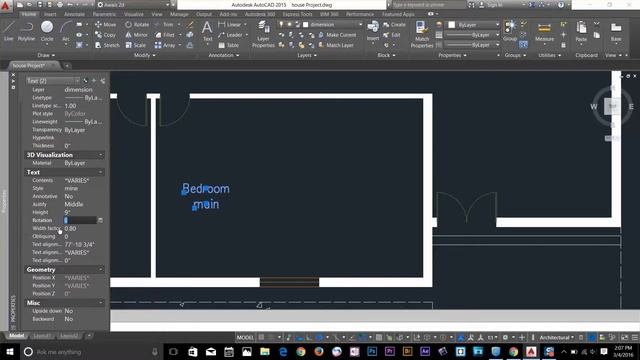Click the AutoCAD application menu logo

click(5, 5)
